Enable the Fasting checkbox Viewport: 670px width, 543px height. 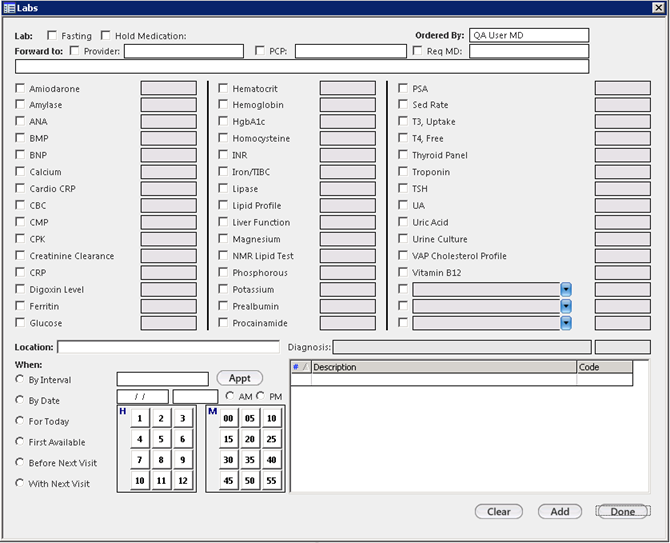[x=52, y=36]
